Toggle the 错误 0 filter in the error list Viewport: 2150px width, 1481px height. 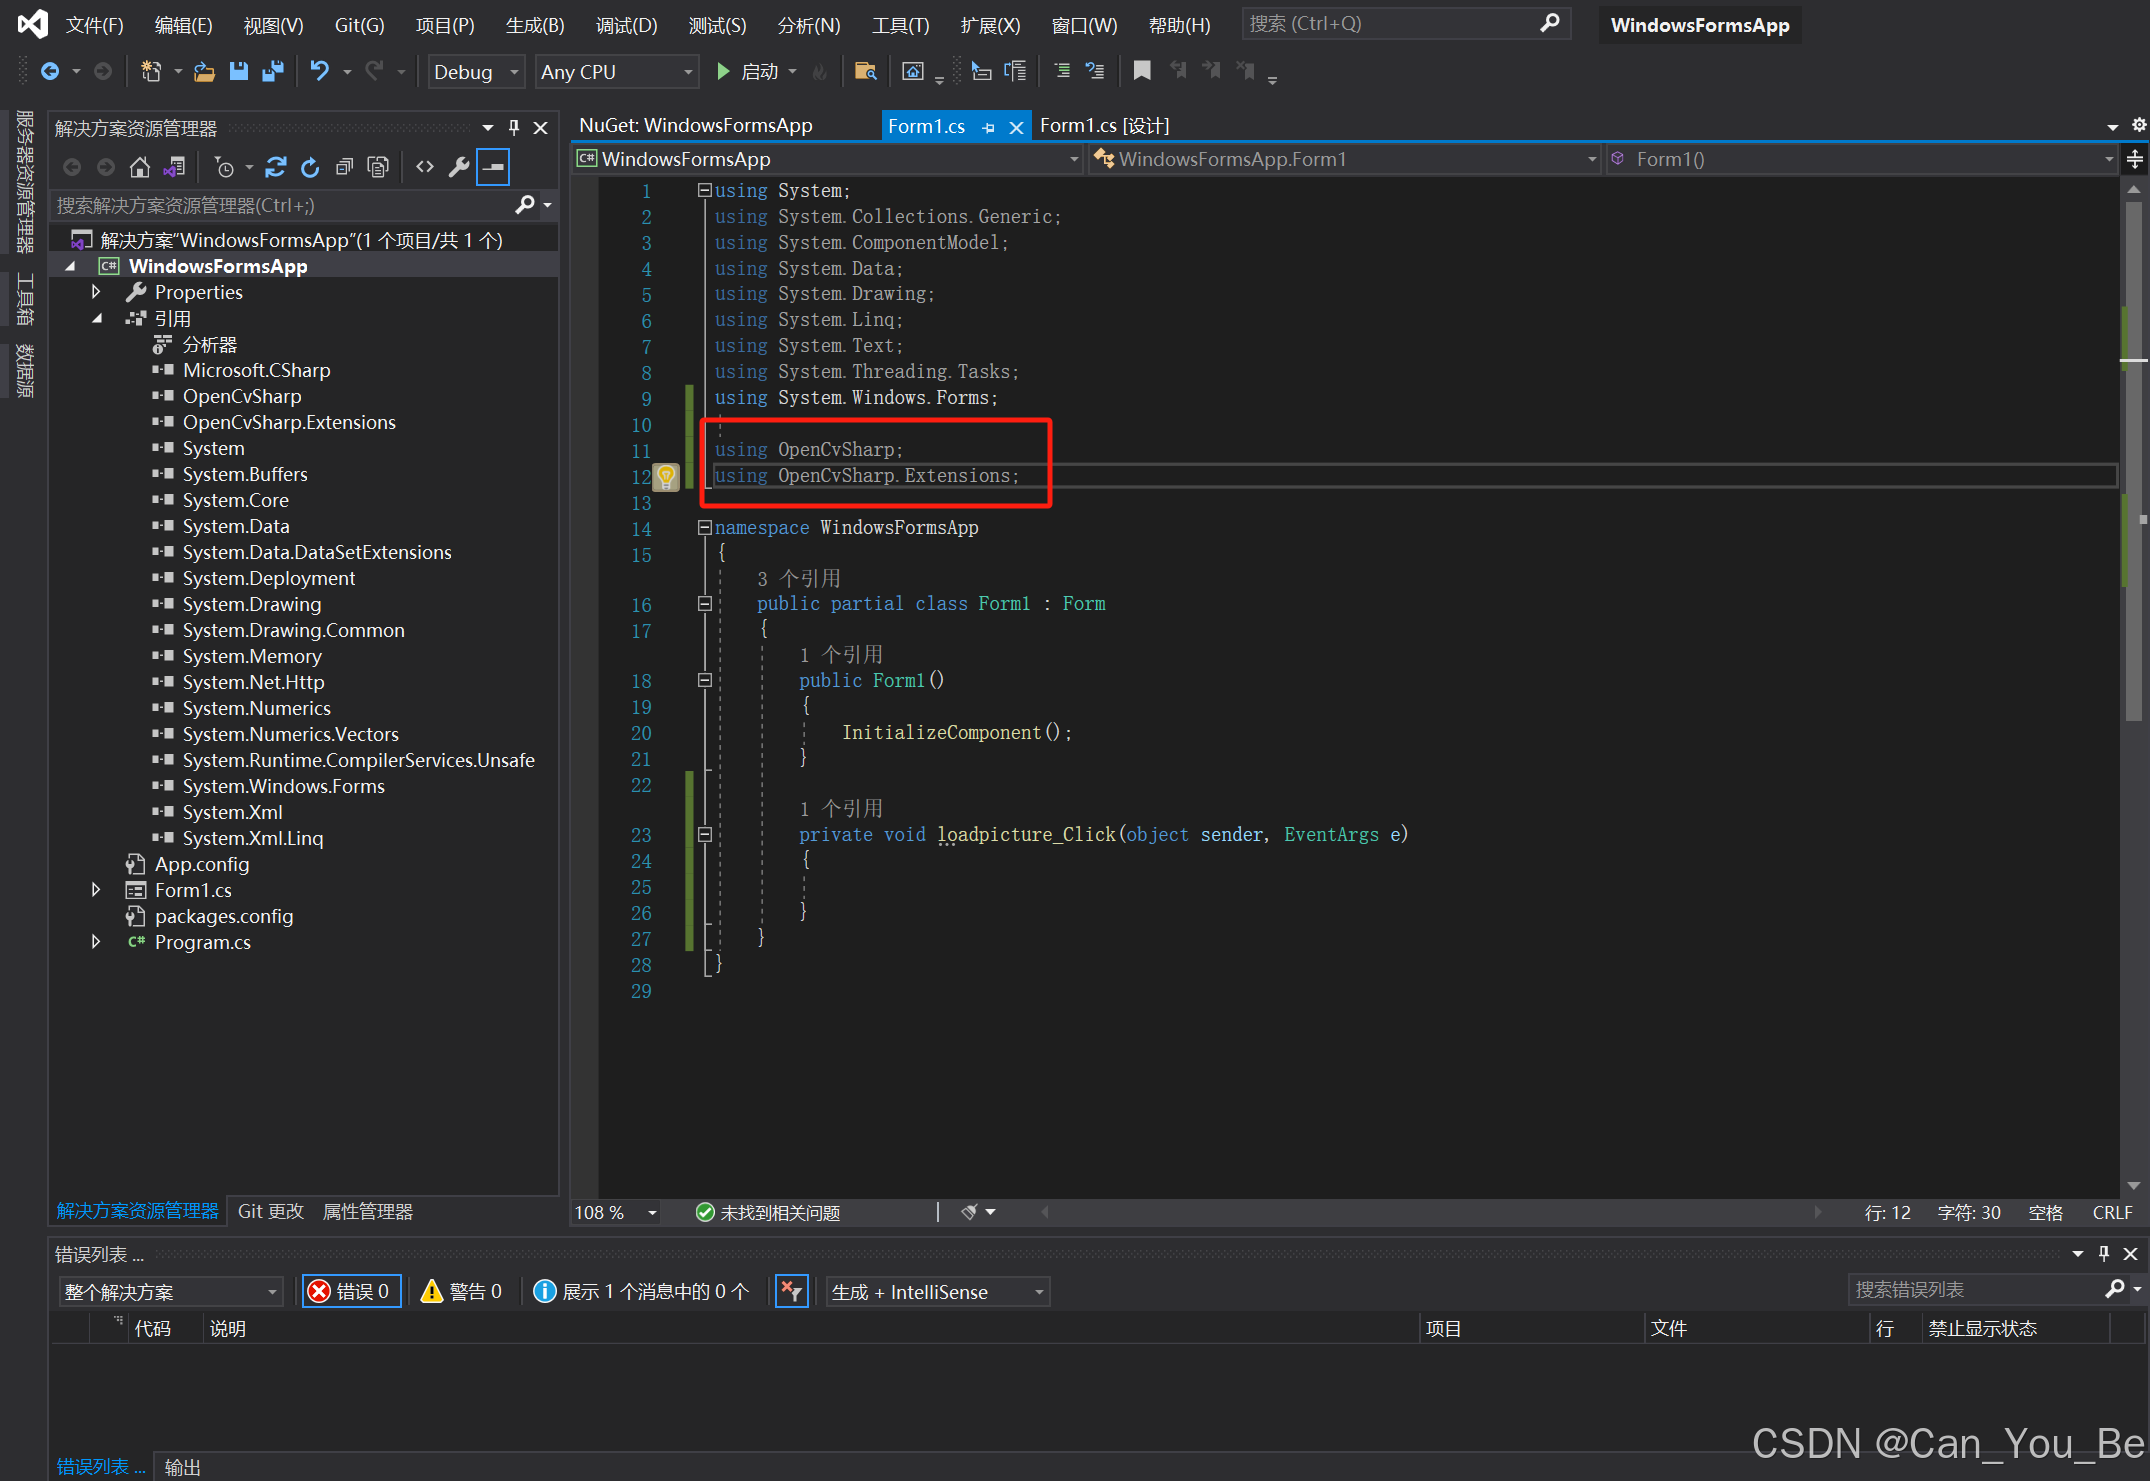pyautogui.click(x=350, y=1291)
